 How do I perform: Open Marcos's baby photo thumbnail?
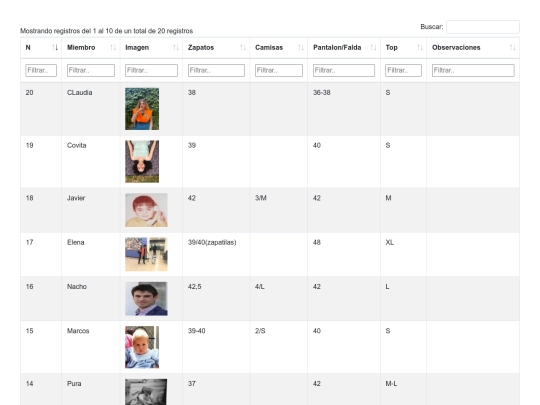pyautogui.click(x=142, y=347)
